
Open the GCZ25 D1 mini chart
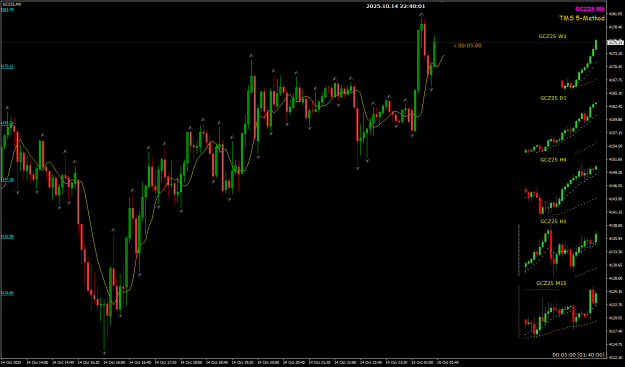click(x=561, y=128)
